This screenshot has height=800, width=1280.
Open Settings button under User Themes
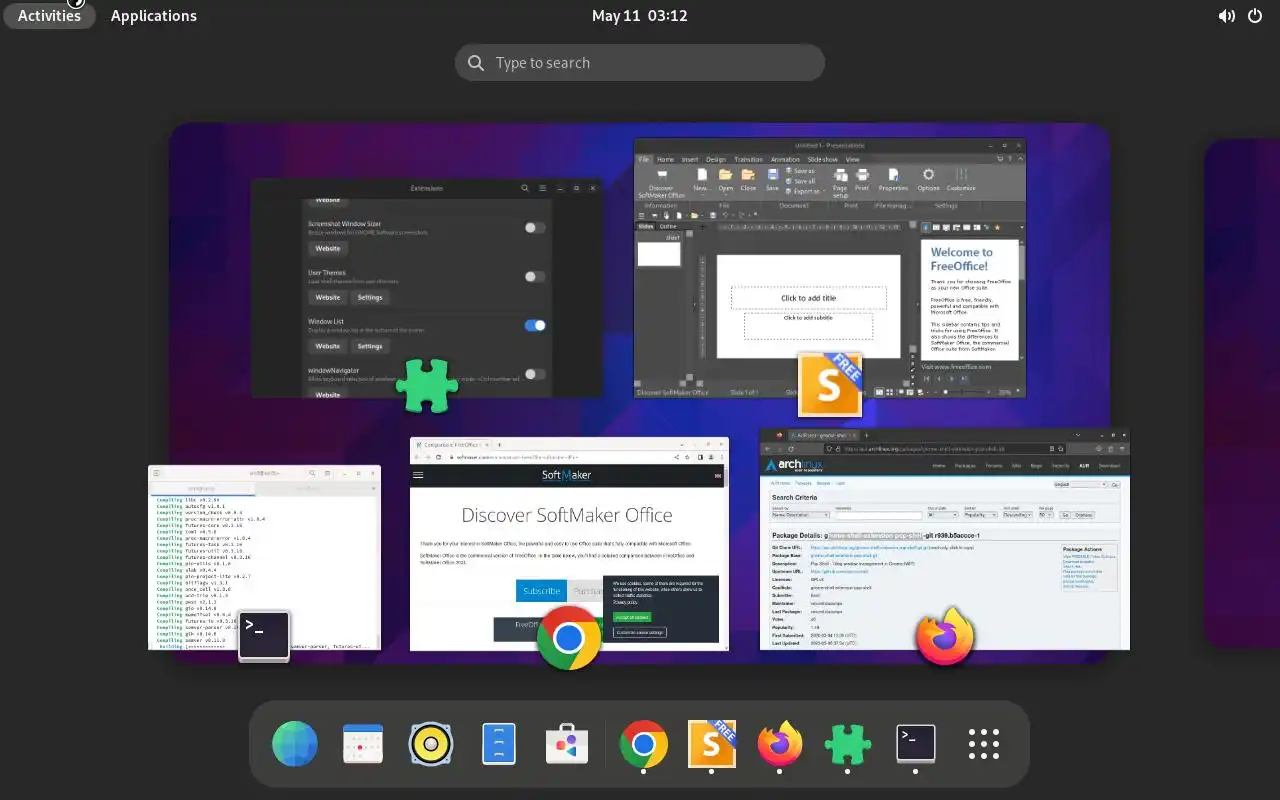tap(370, 297)
